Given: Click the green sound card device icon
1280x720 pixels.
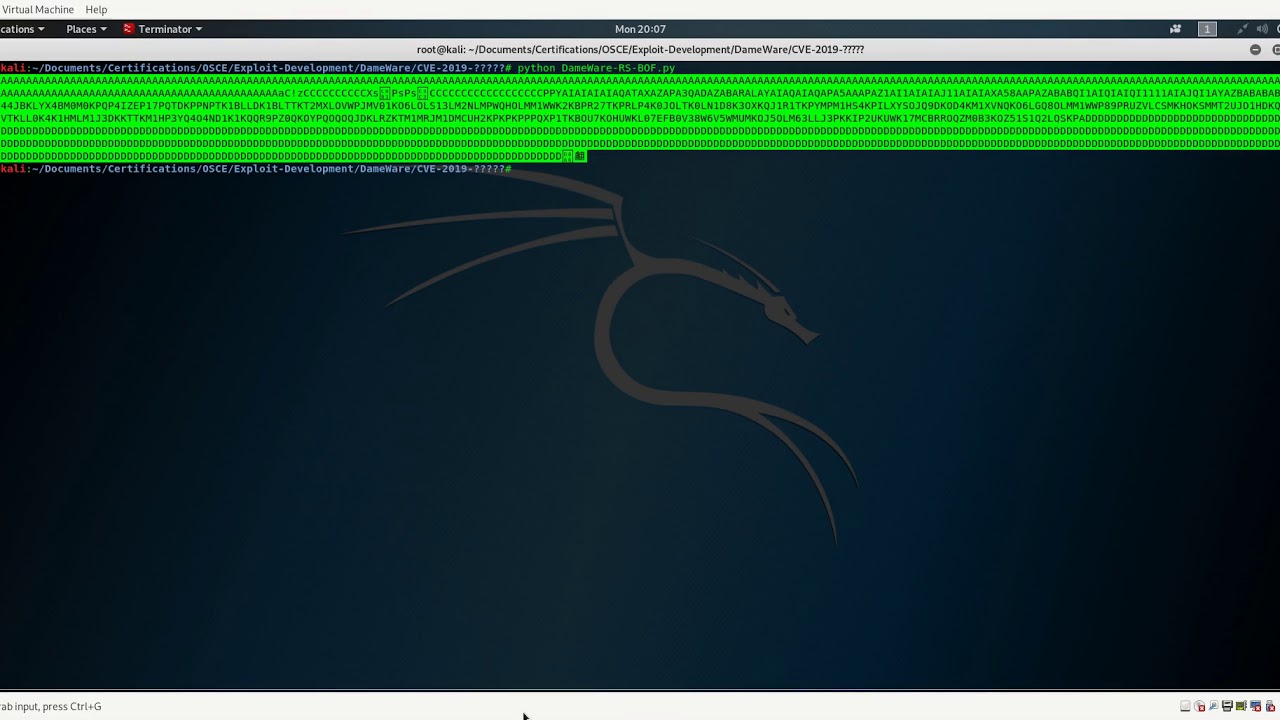Looking at the screenshot, I should (x=1241, y=706).
